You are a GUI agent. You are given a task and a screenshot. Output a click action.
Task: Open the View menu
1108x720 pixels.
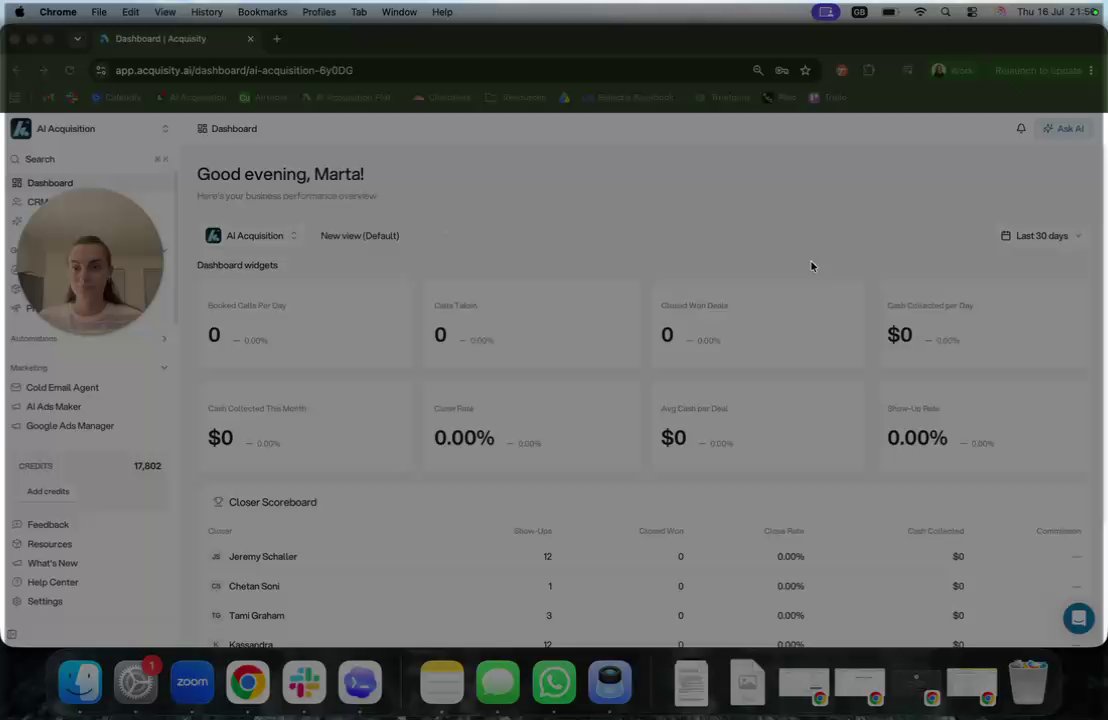pos(165,12)
